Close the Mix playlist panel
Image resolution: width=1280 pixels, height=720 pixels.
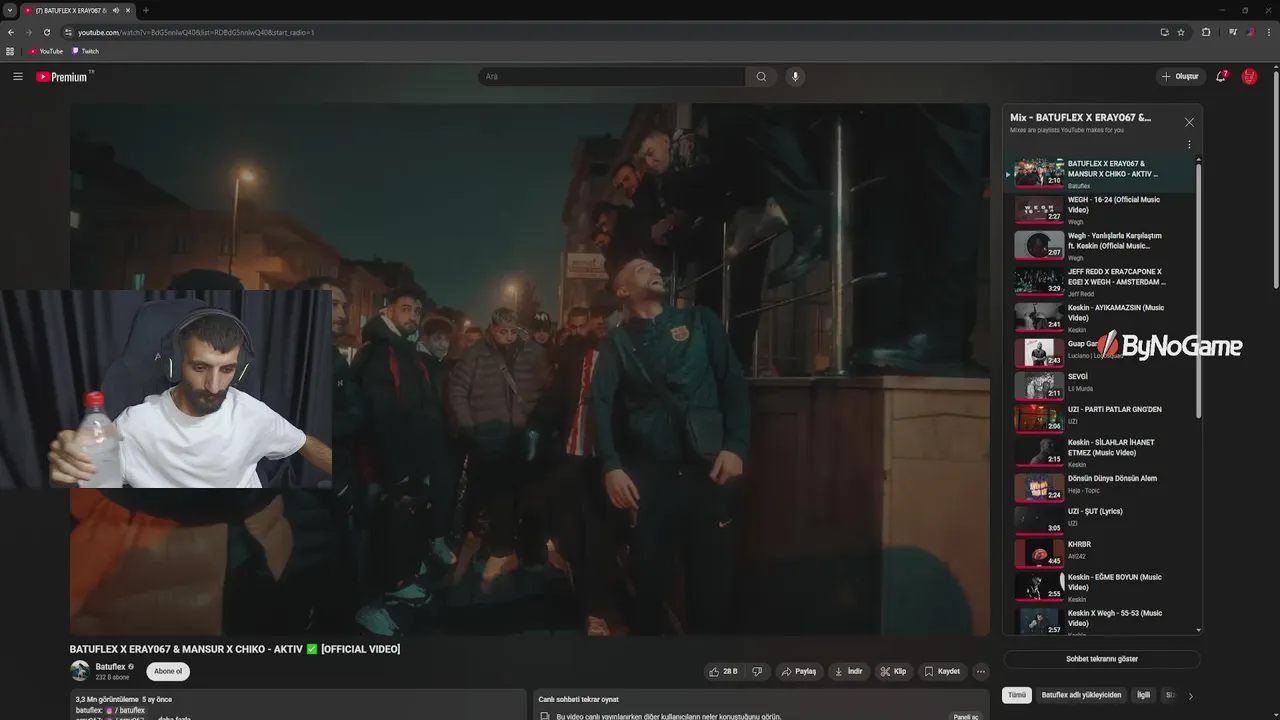click(x=1189, y=122)
